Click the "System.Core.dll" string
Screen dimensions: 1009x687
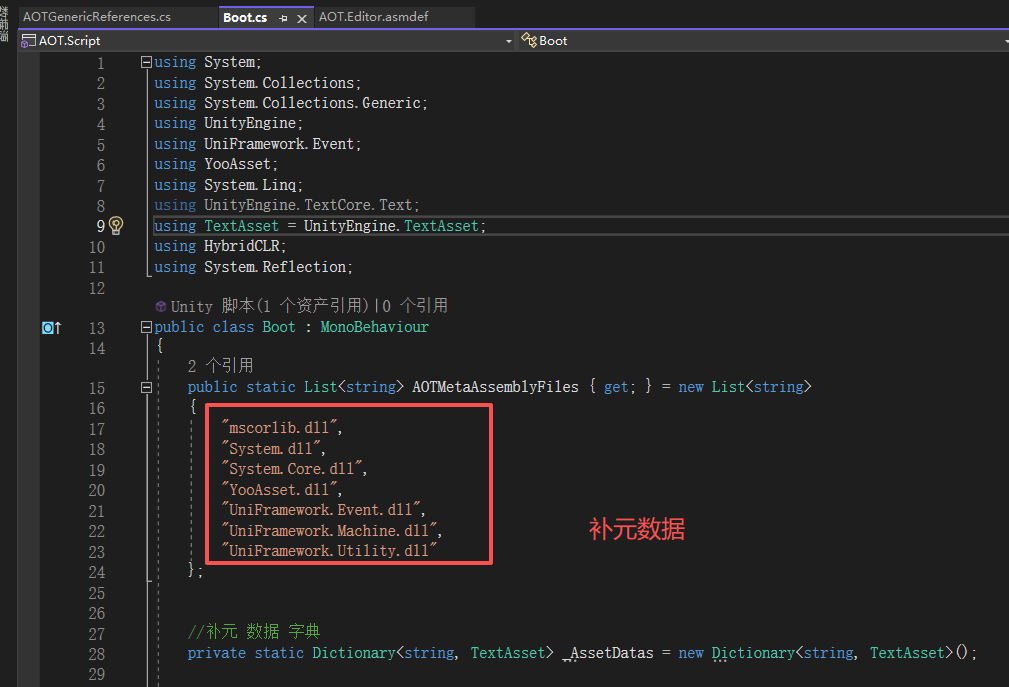point(292,468)
